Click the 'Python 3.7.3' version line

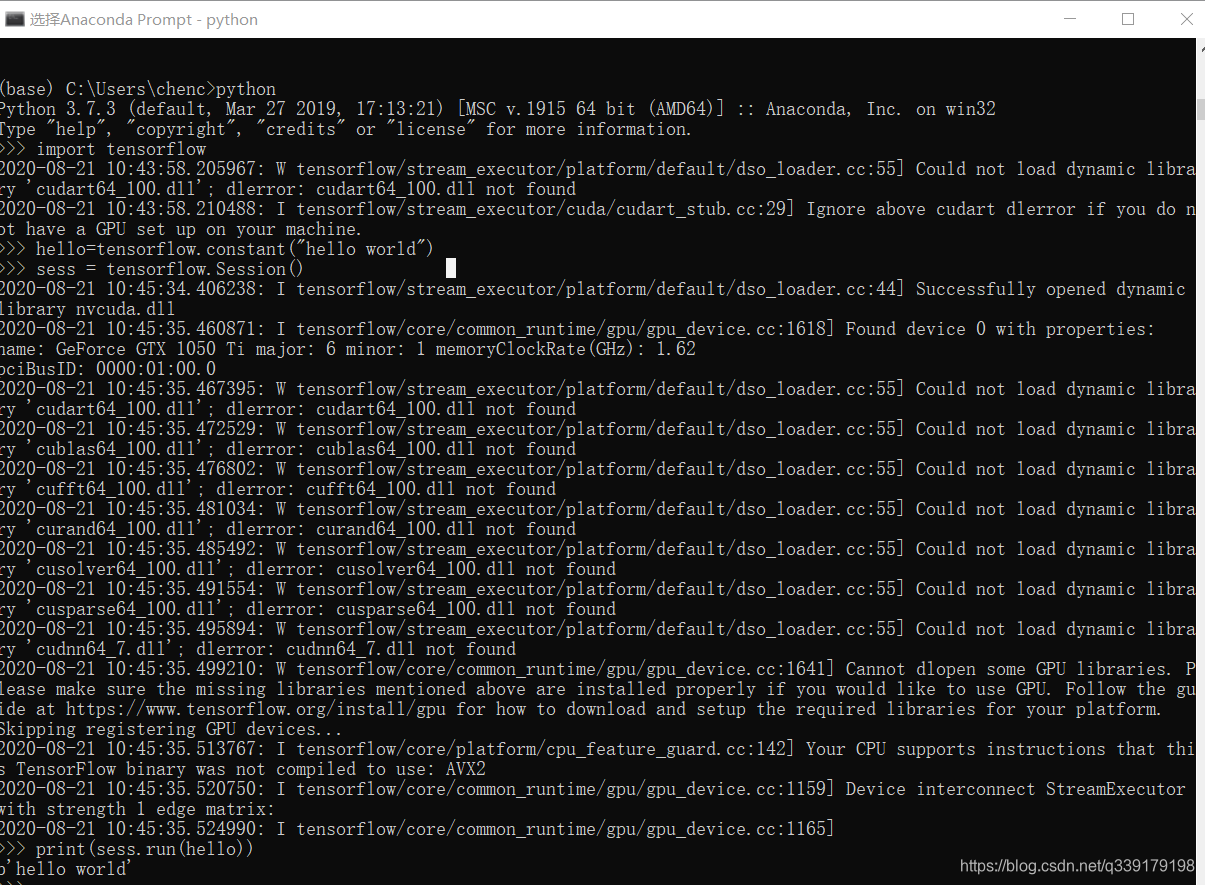point(498,109)
